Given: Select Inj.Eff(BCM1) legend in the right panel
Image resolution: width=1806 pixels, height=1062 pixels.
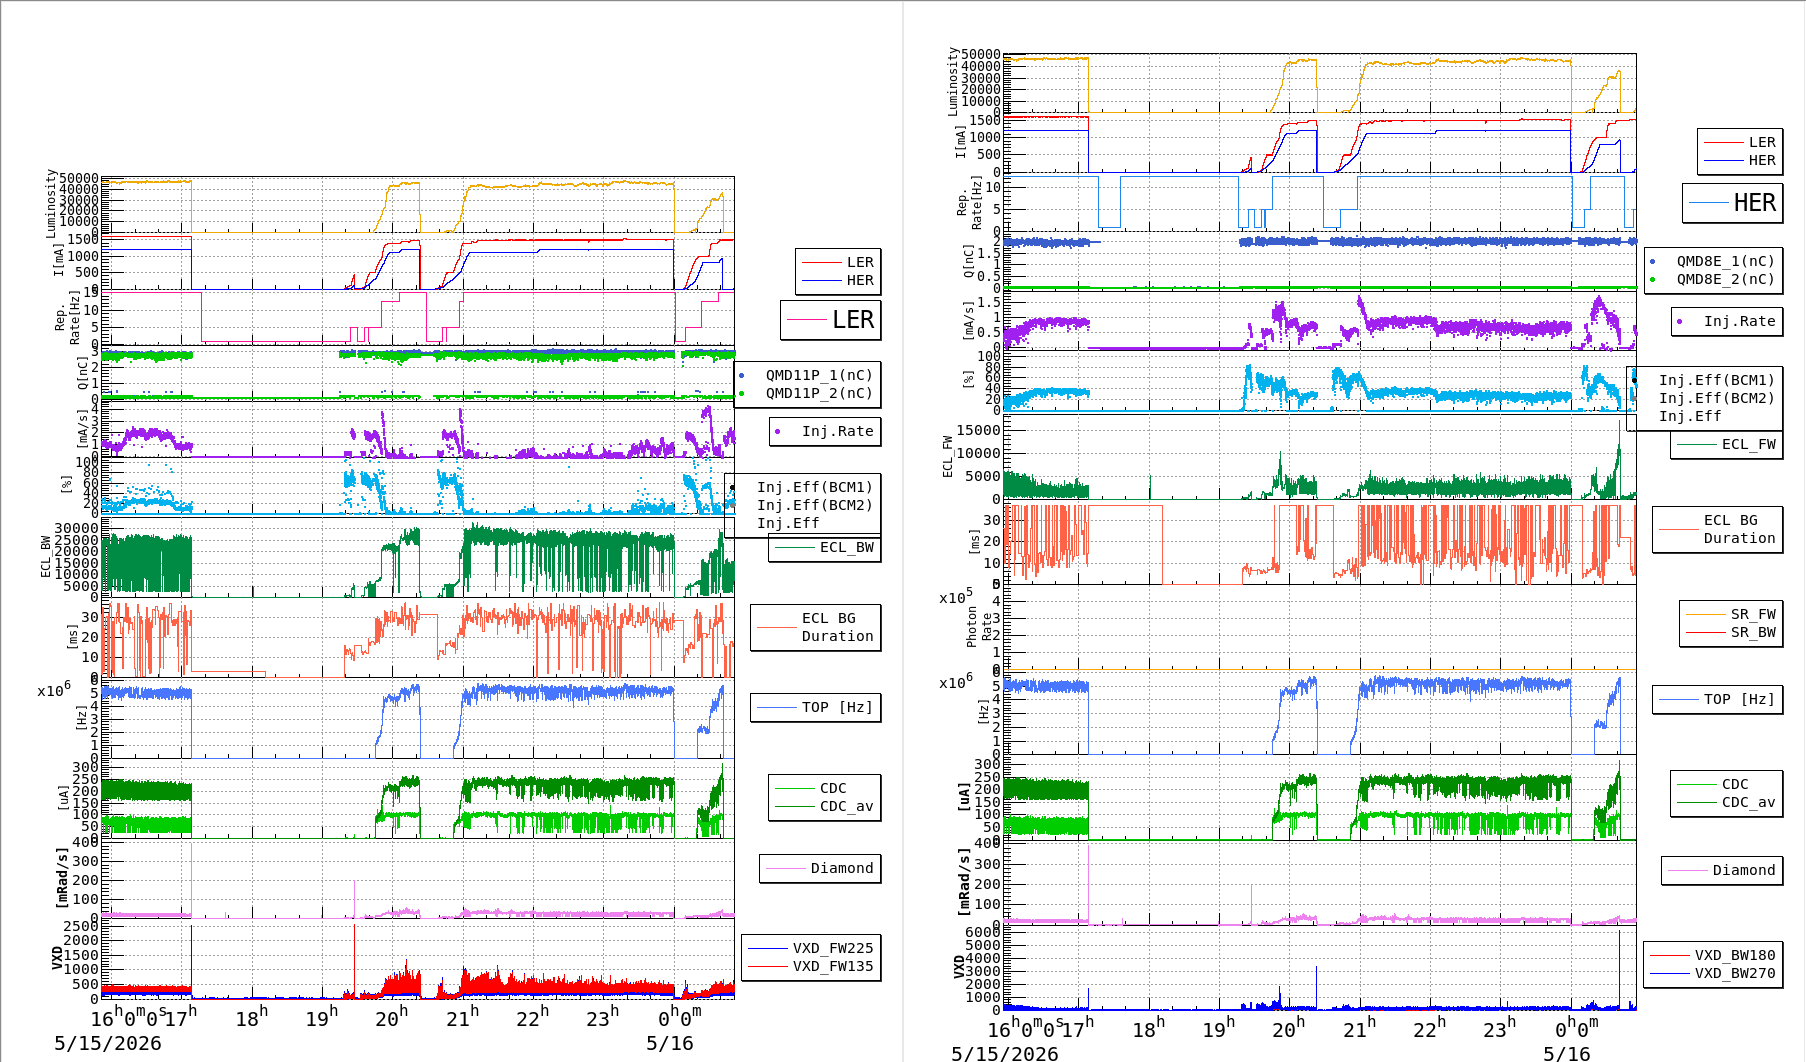Looking at the screenshot, I should coord(1716,380).
